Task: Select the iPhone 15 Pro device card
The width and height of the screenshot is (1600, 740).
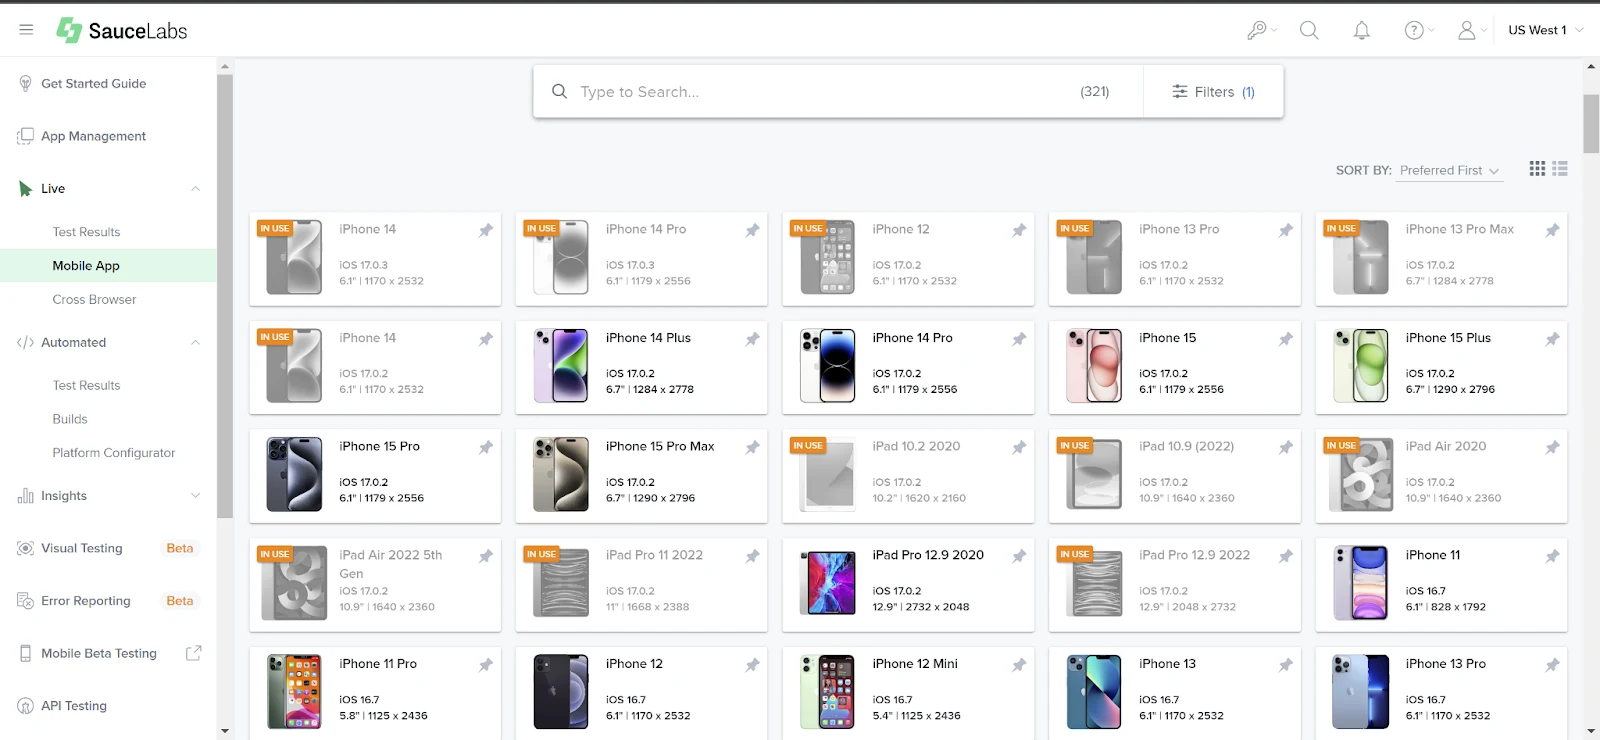Action: coord(375,476)
